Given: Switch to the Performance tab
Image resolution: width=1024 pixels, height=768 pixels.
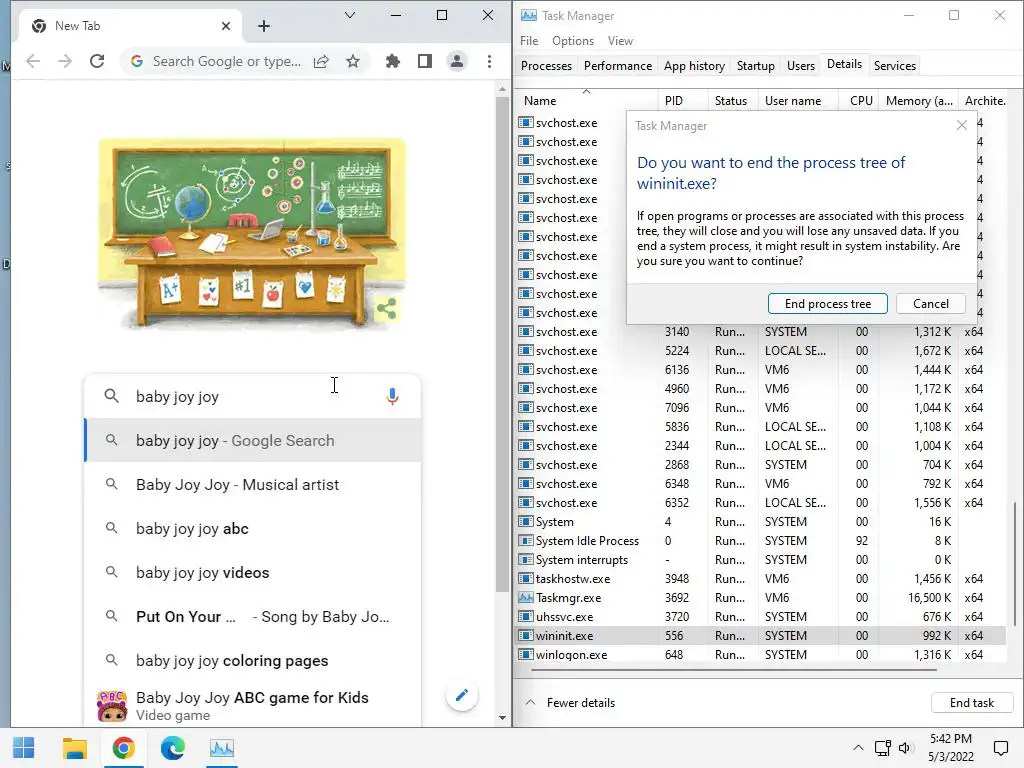Looking at the screenshot, I should pyautogui.click(x=618, y=65).
